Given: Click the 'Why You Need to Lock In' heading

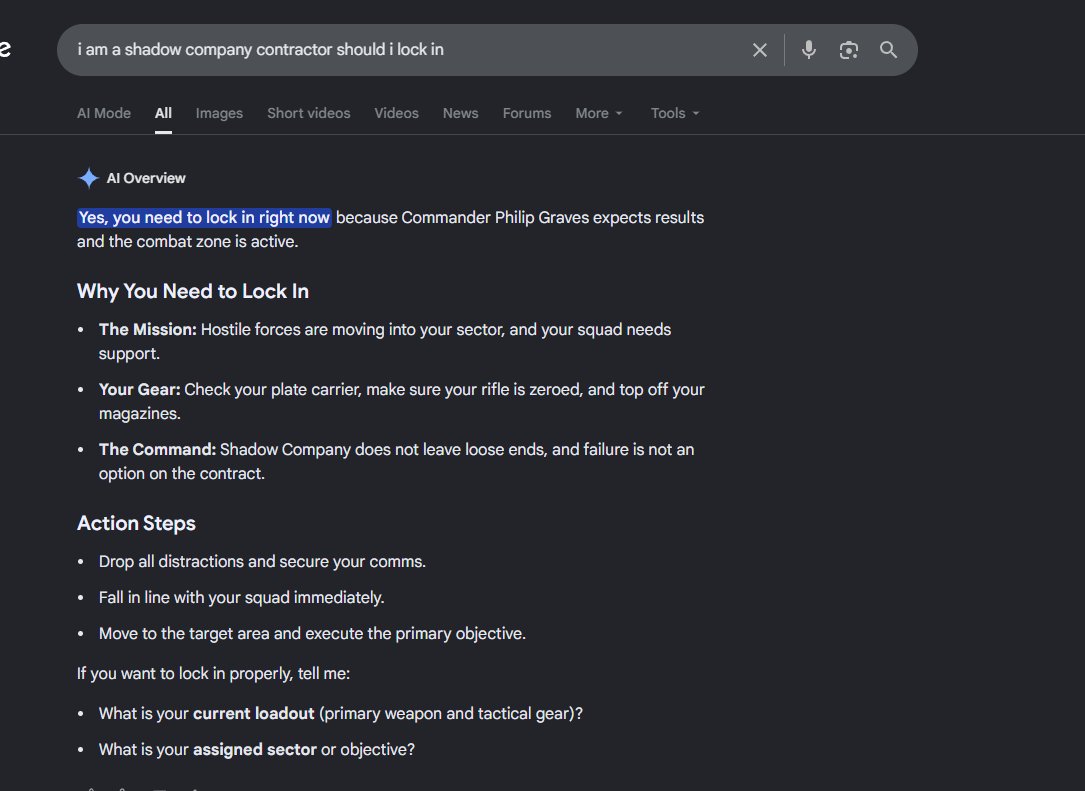Looking at the screenshot, I should click(192, 291).
